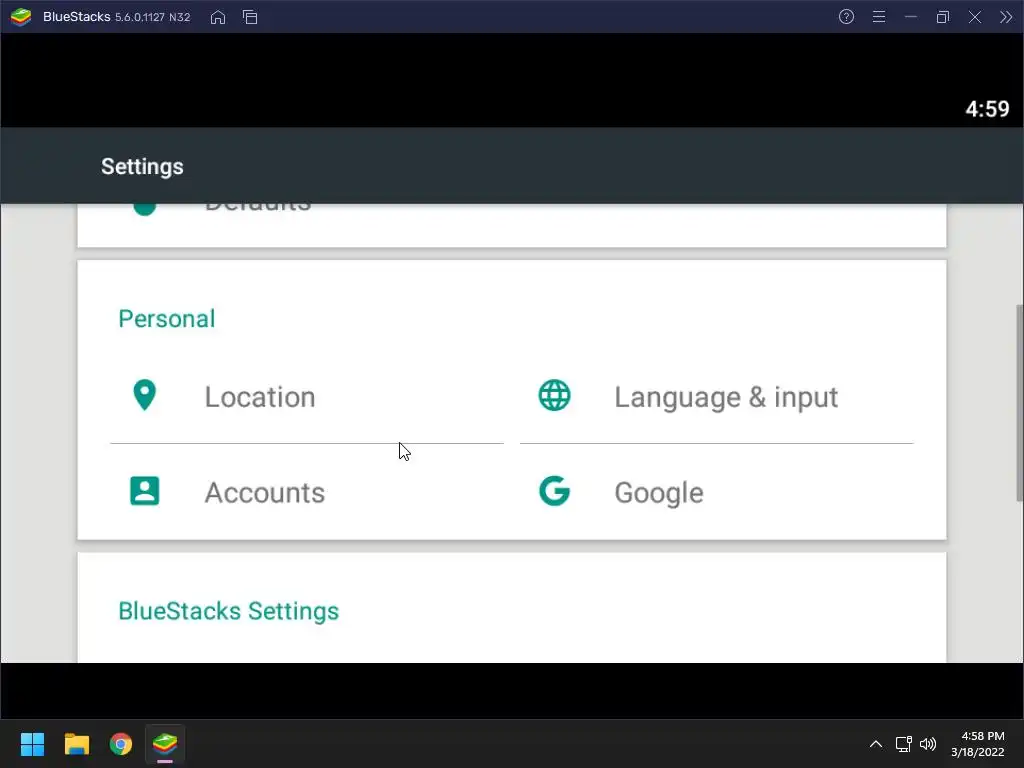Open the network status tray icon

(903, 744)
